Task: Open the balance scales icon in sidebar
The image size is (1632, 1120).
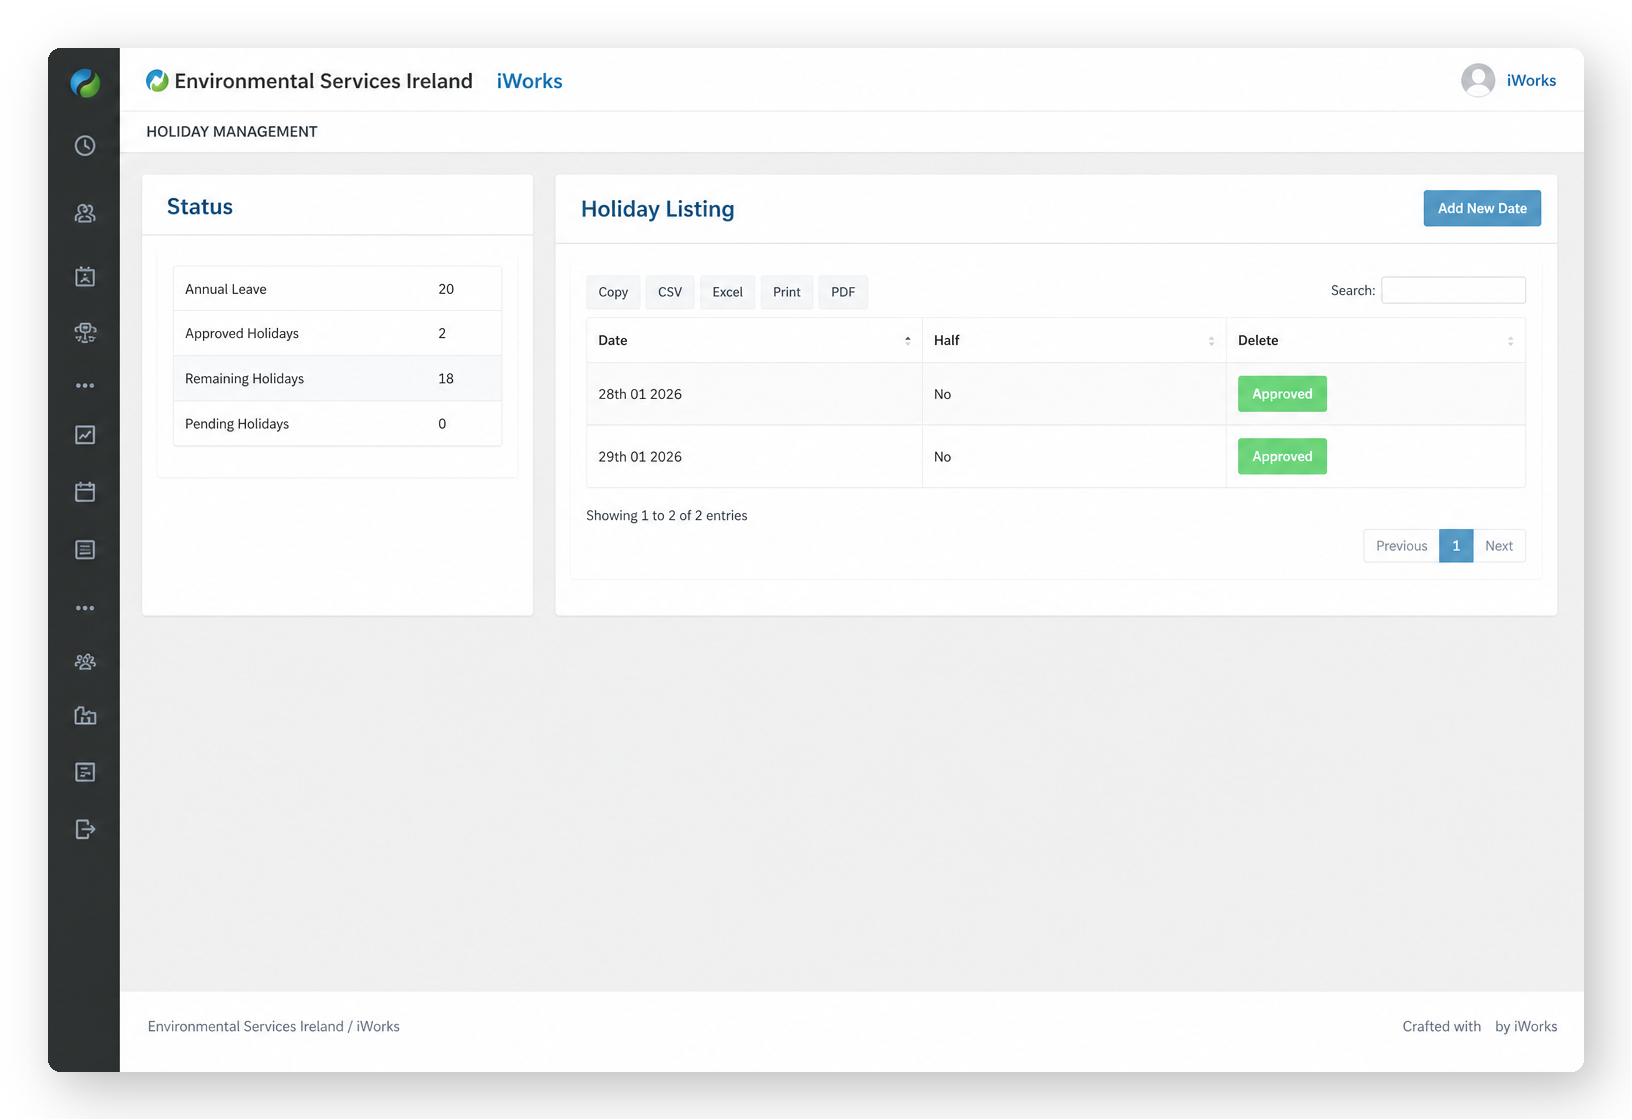Action: [x=85, y=333]
